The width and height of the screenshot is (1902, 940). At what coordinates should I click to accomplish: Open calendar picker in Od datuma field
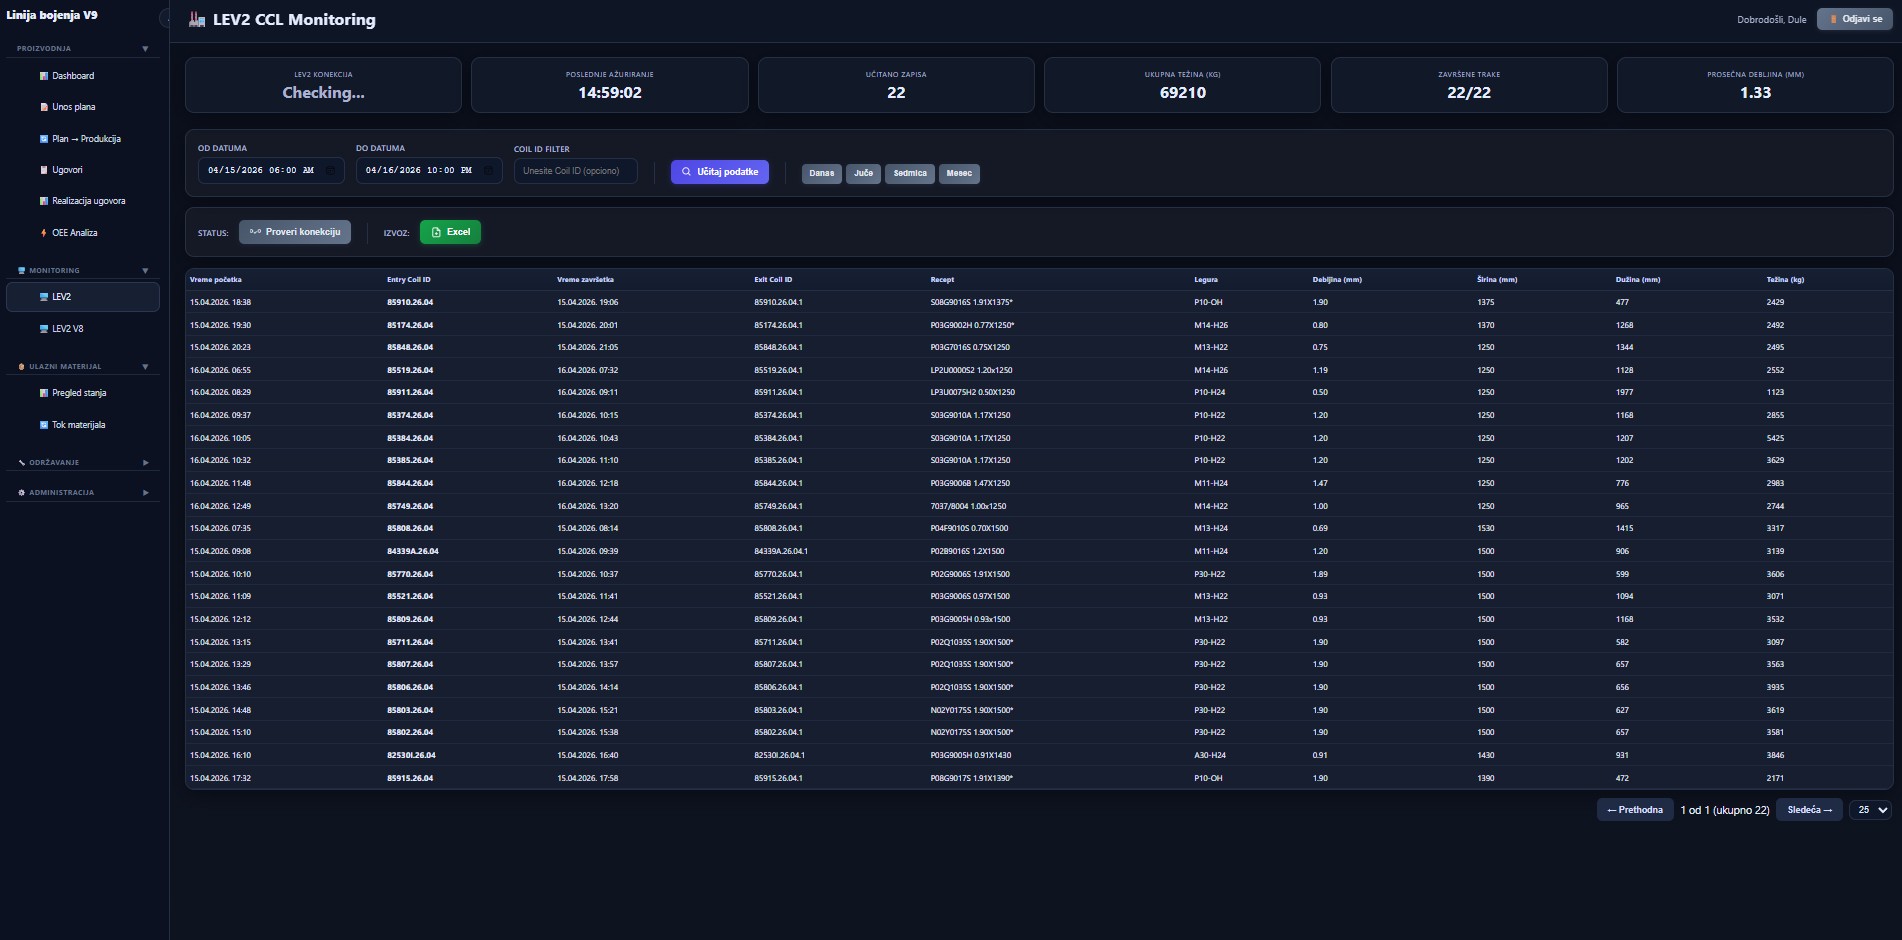tap(331, 171)
